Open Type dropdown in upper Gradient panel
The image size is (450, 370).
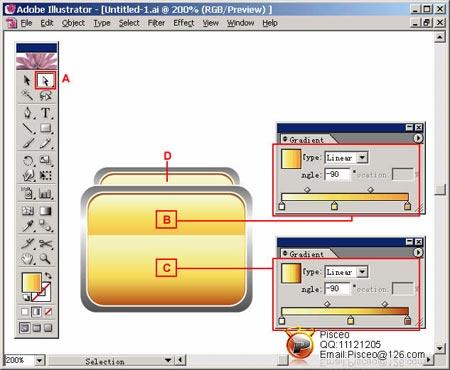[362, 157]
